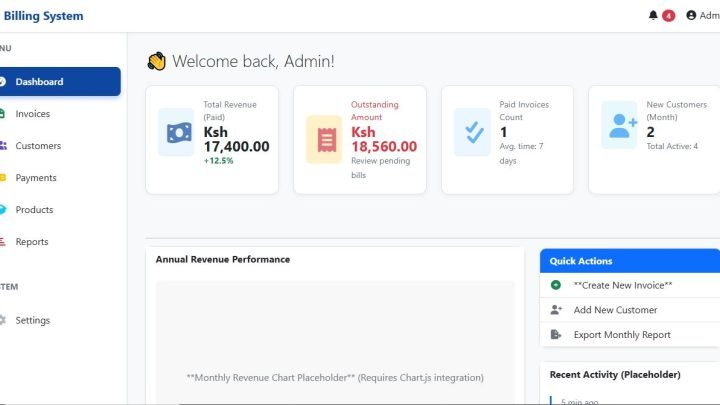Click the Outstanding Amount receipt icon
The width and height of the screenshot is (720, 405).
pos(323,139)
